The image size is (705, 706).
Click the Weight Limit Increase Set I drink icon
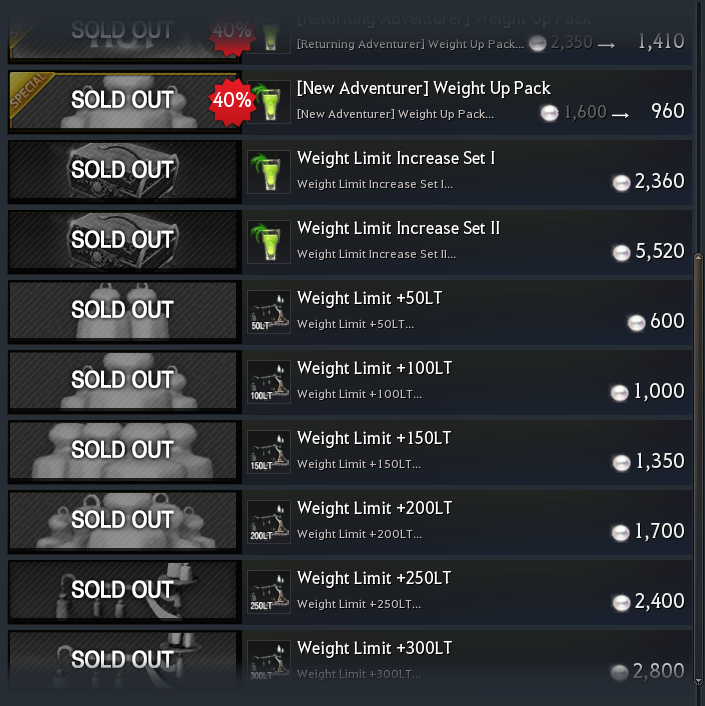pyautogui.click(x=269, y=171)
